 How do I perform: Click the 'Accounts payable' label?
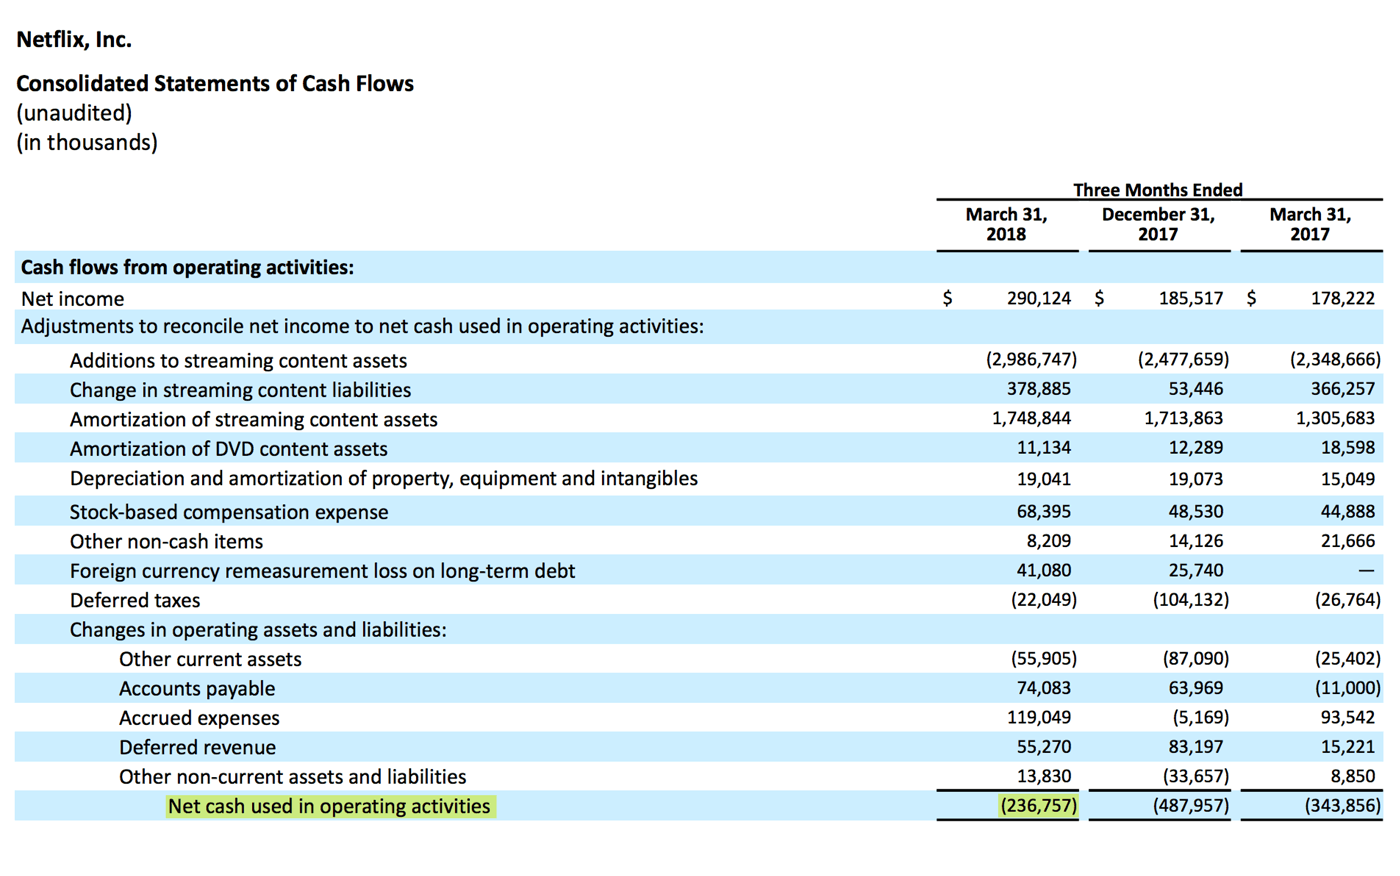tap(197, 689)
